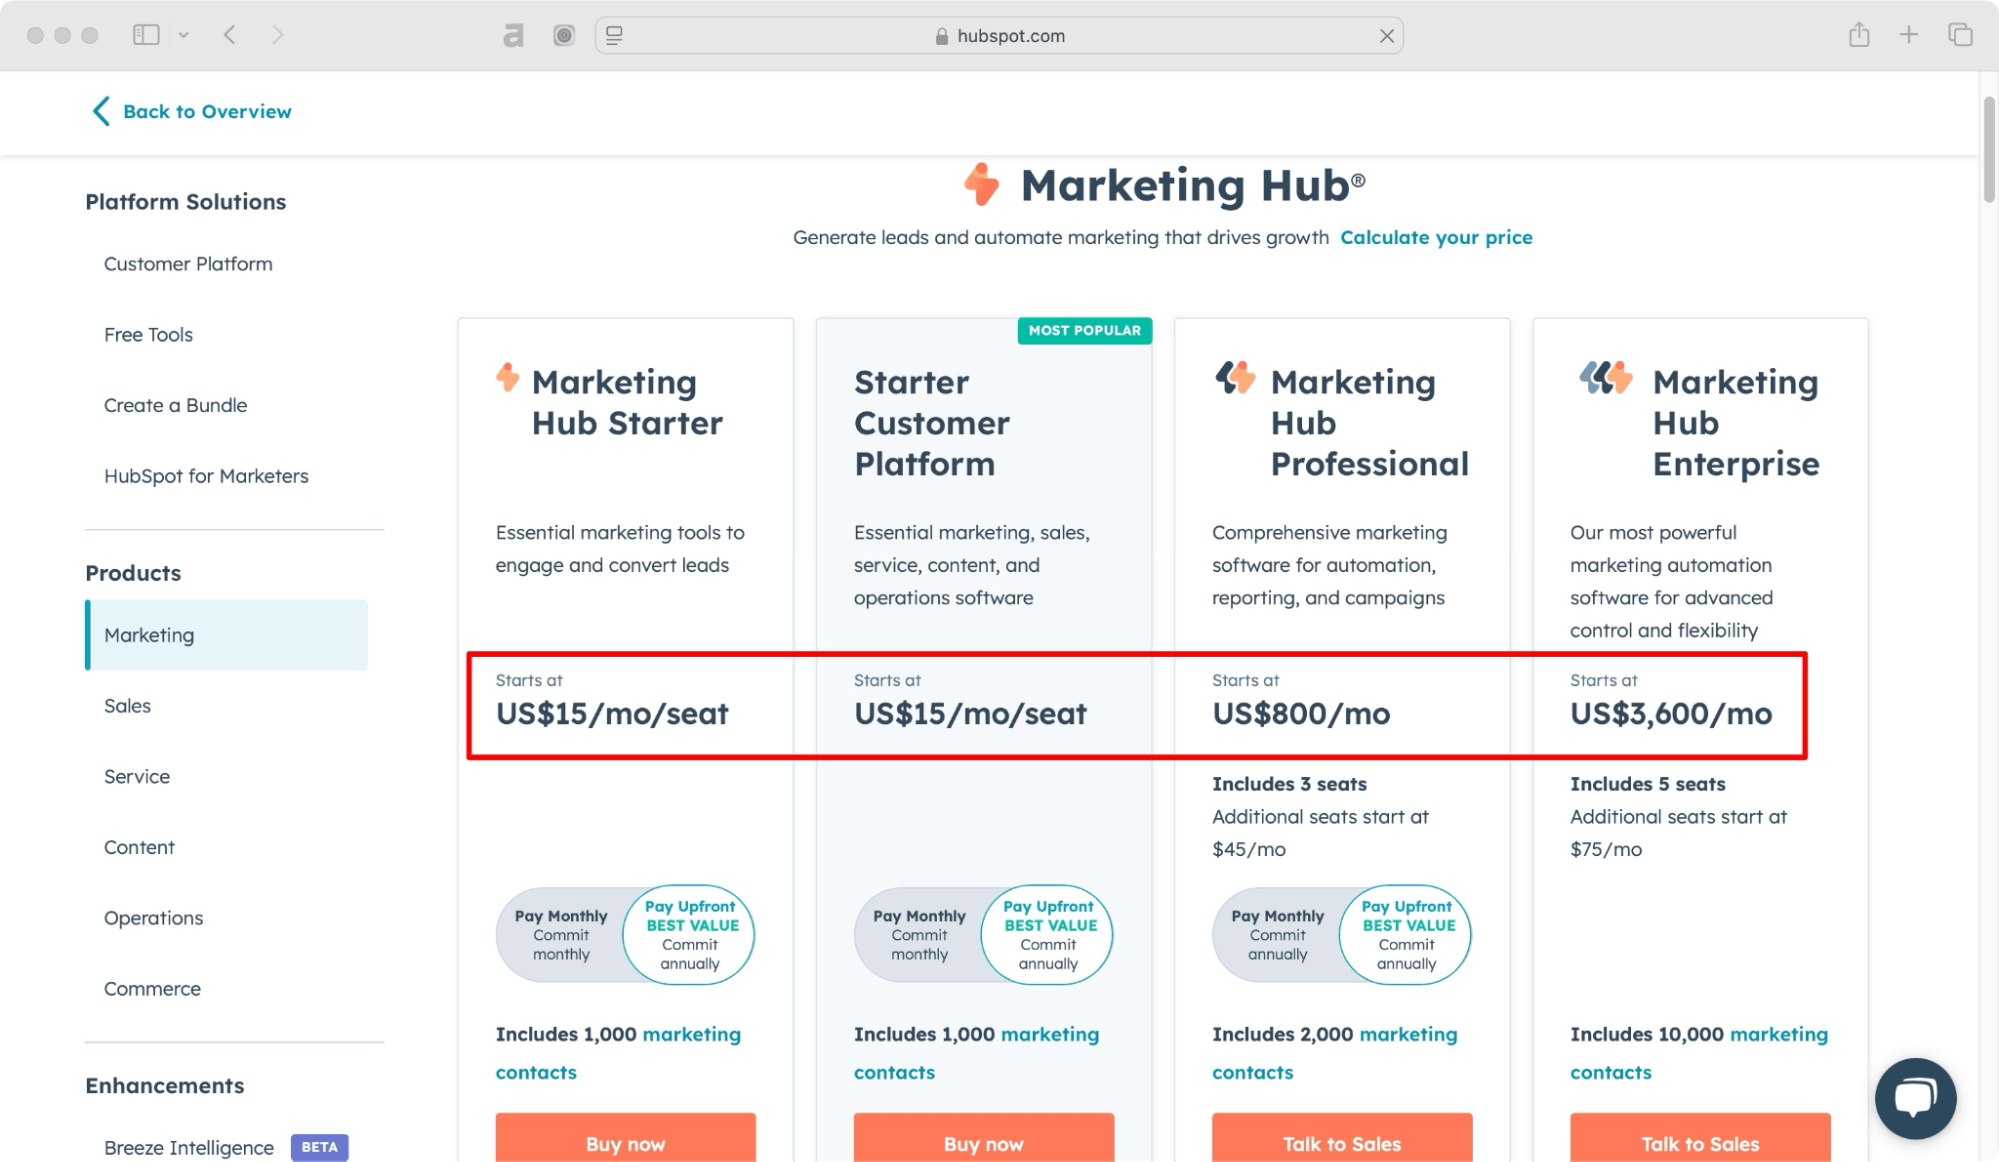The image size is (1999, 1162).
Task: Select Pay Upfront for Starter Customer Platform
Action: click(x=1048, y=935)
